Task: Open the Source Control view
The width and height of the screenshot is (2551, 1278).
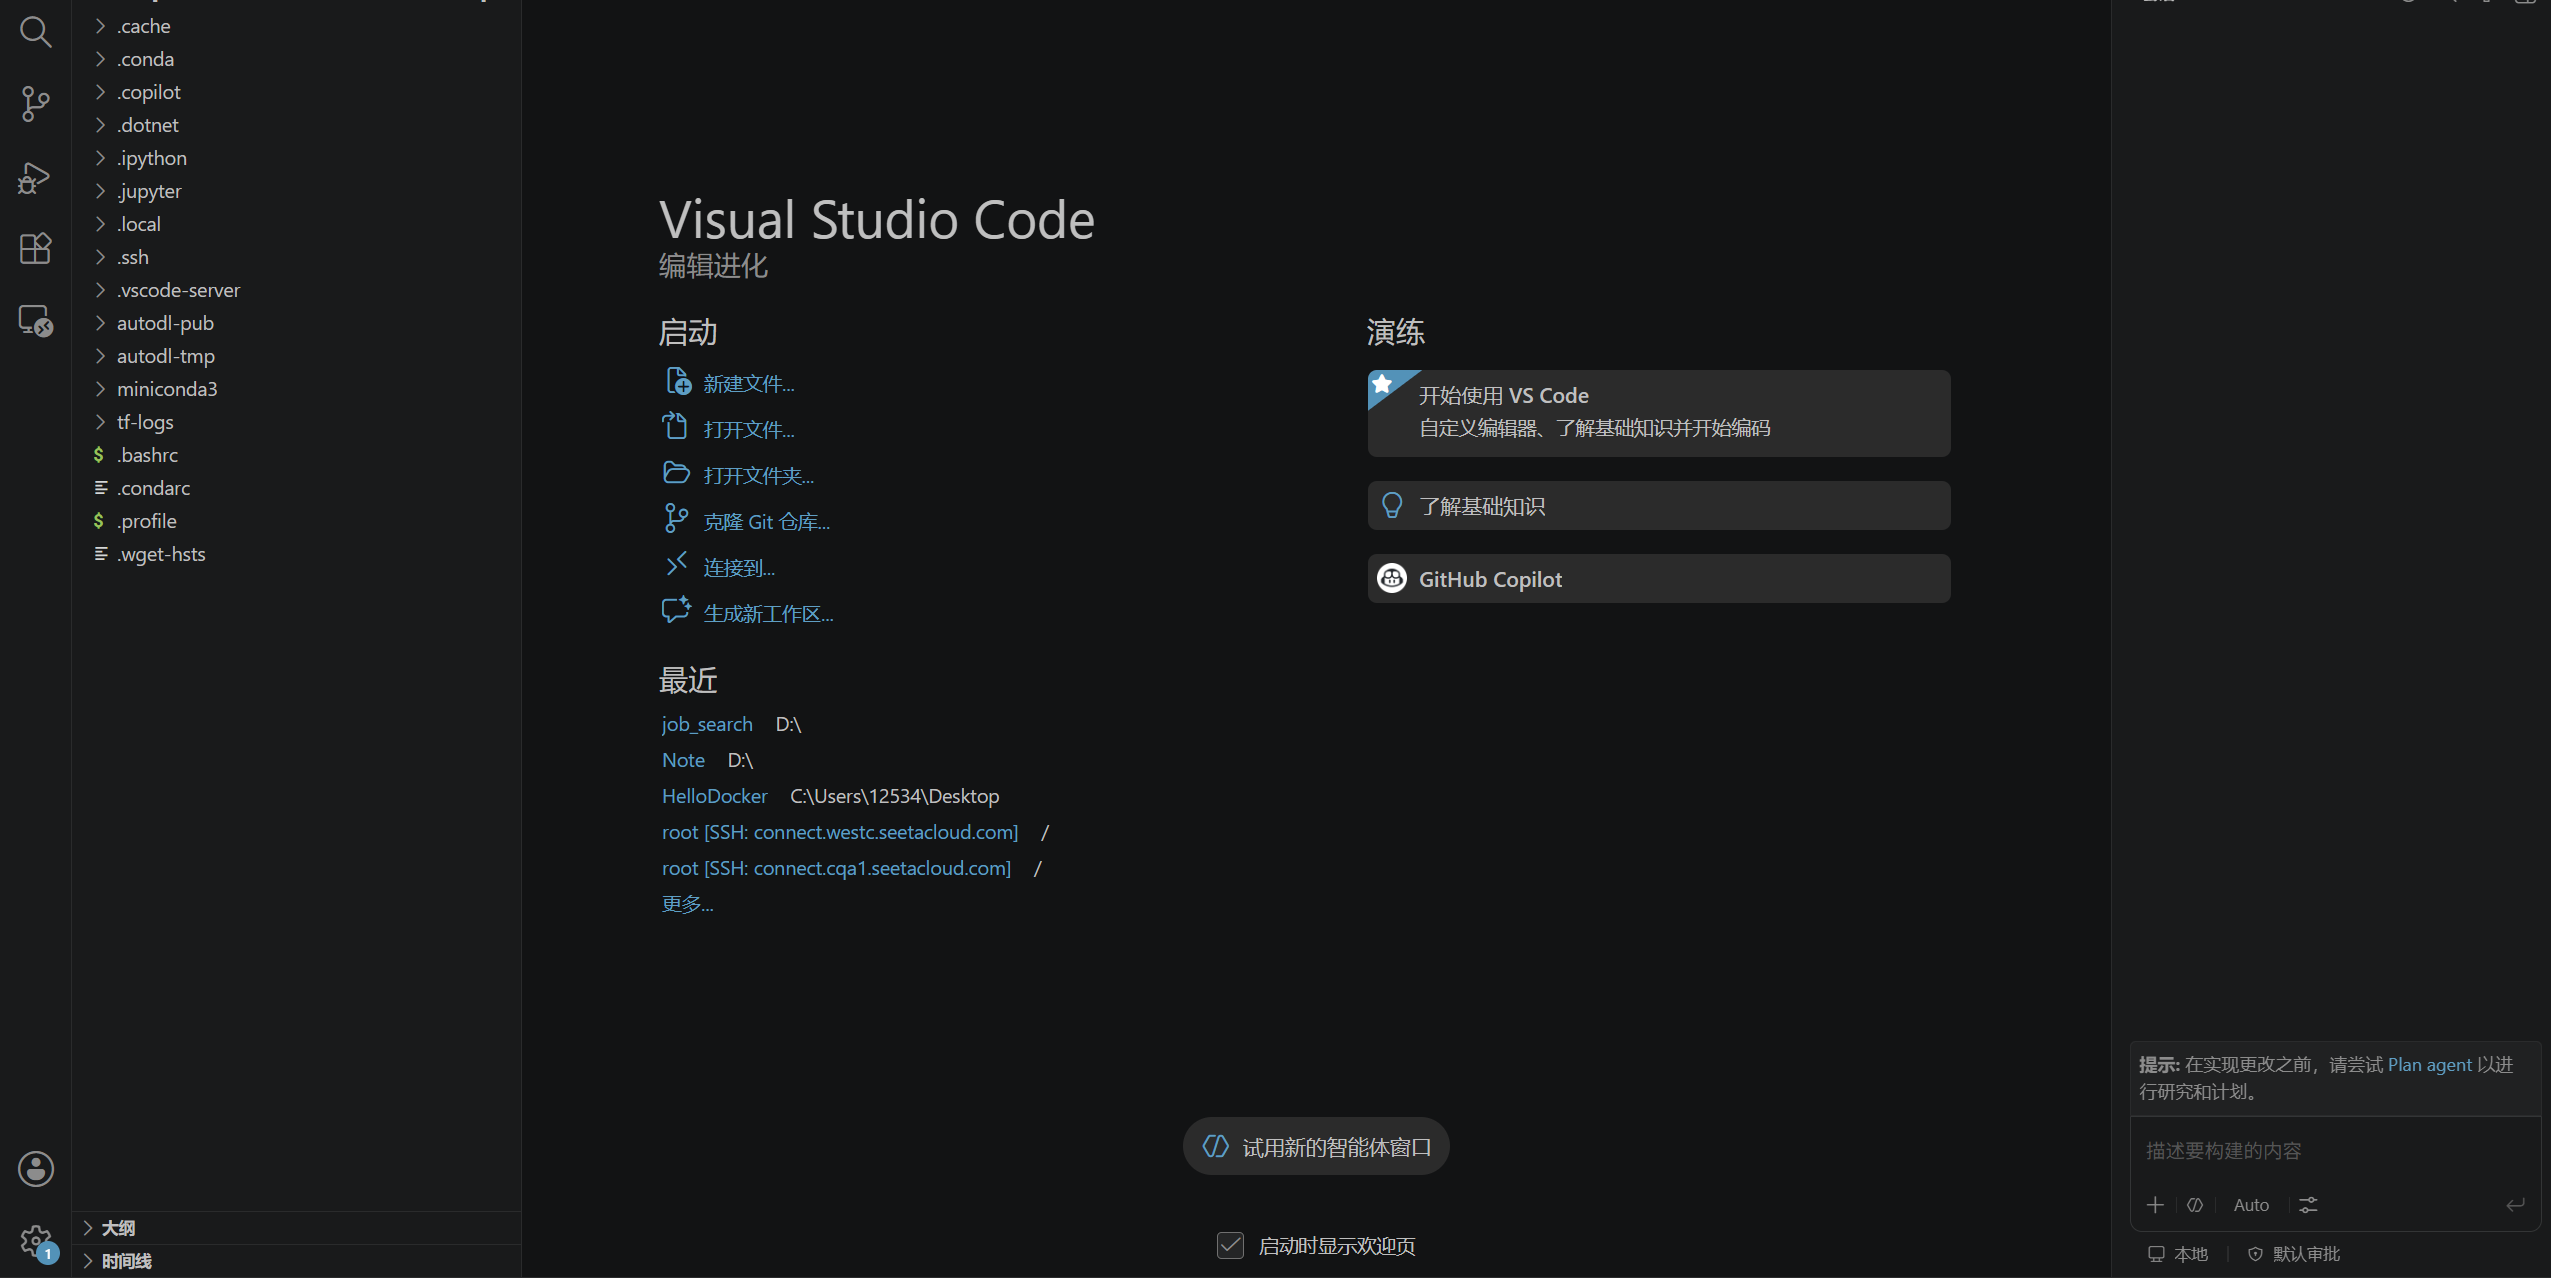Action: point(35,104)
